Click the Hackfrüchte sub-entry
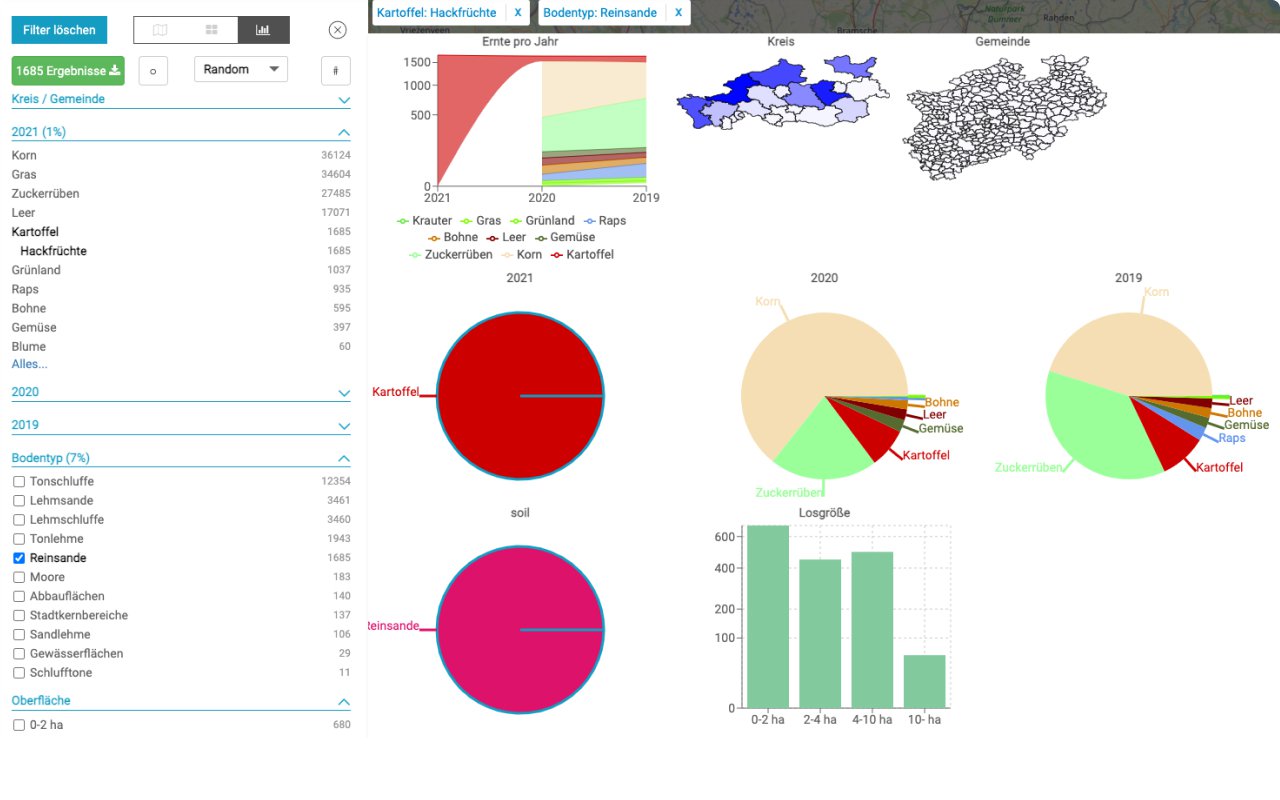 (x=185, y=251)
